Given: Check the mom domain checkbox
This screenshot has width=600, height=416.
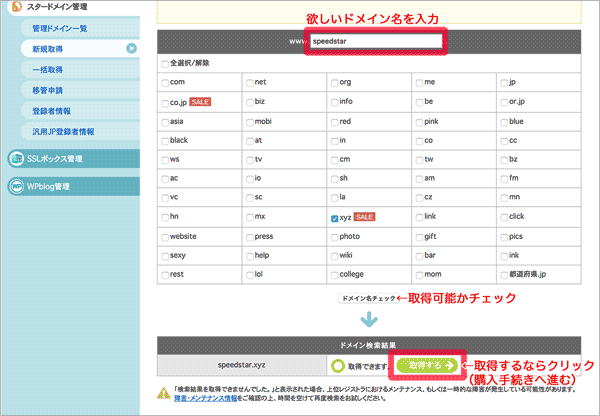Looking at the screenshot, I should click(x=419, y=275).
